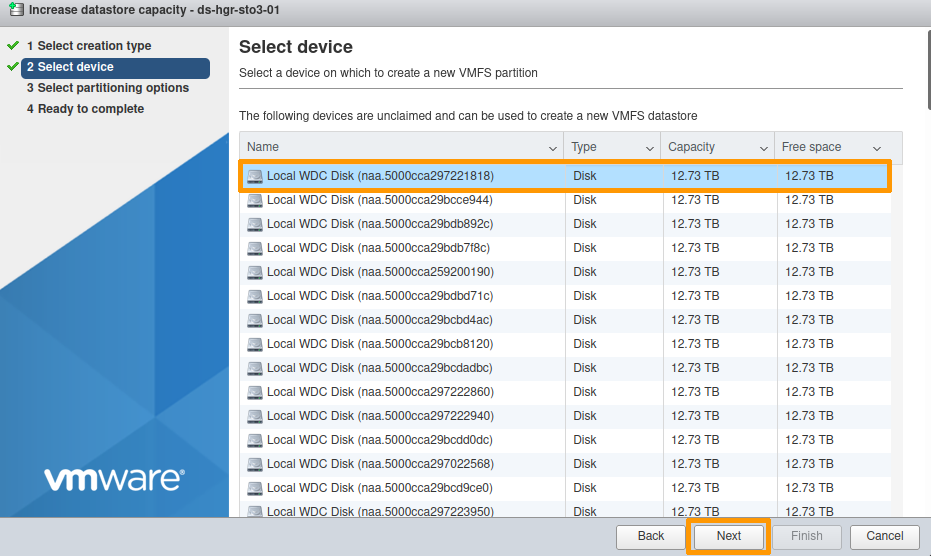
Task: Click disk icon for naa.5000cca29bcb8120
Action: (x=255, y=344)
